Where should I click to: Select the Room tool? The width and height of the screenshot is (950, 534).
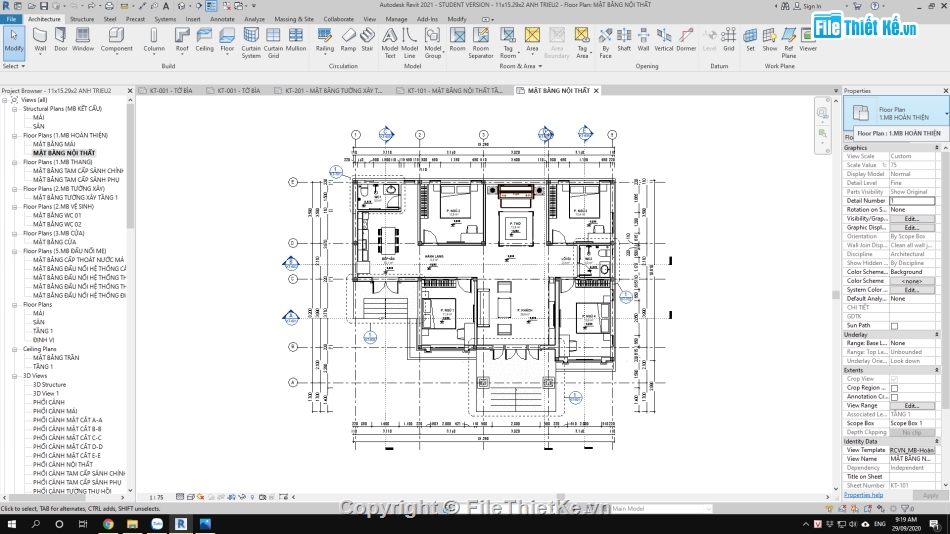click(x=457, y=40)
